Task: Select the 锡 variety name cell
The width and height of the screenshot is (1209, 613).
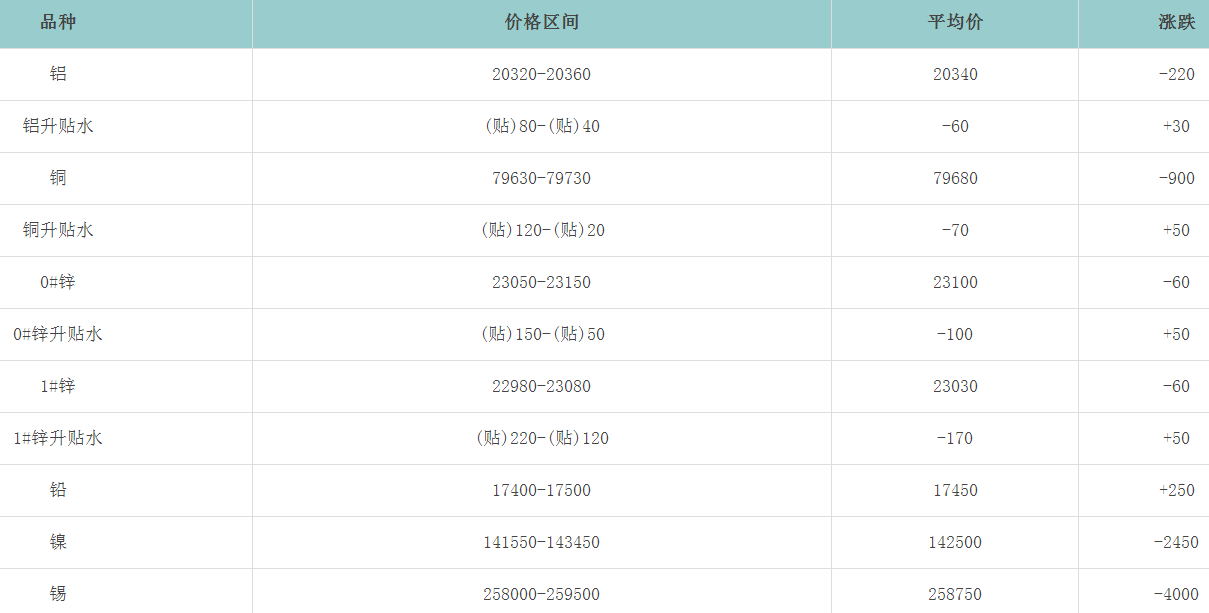Action: [x=58, y=594]
